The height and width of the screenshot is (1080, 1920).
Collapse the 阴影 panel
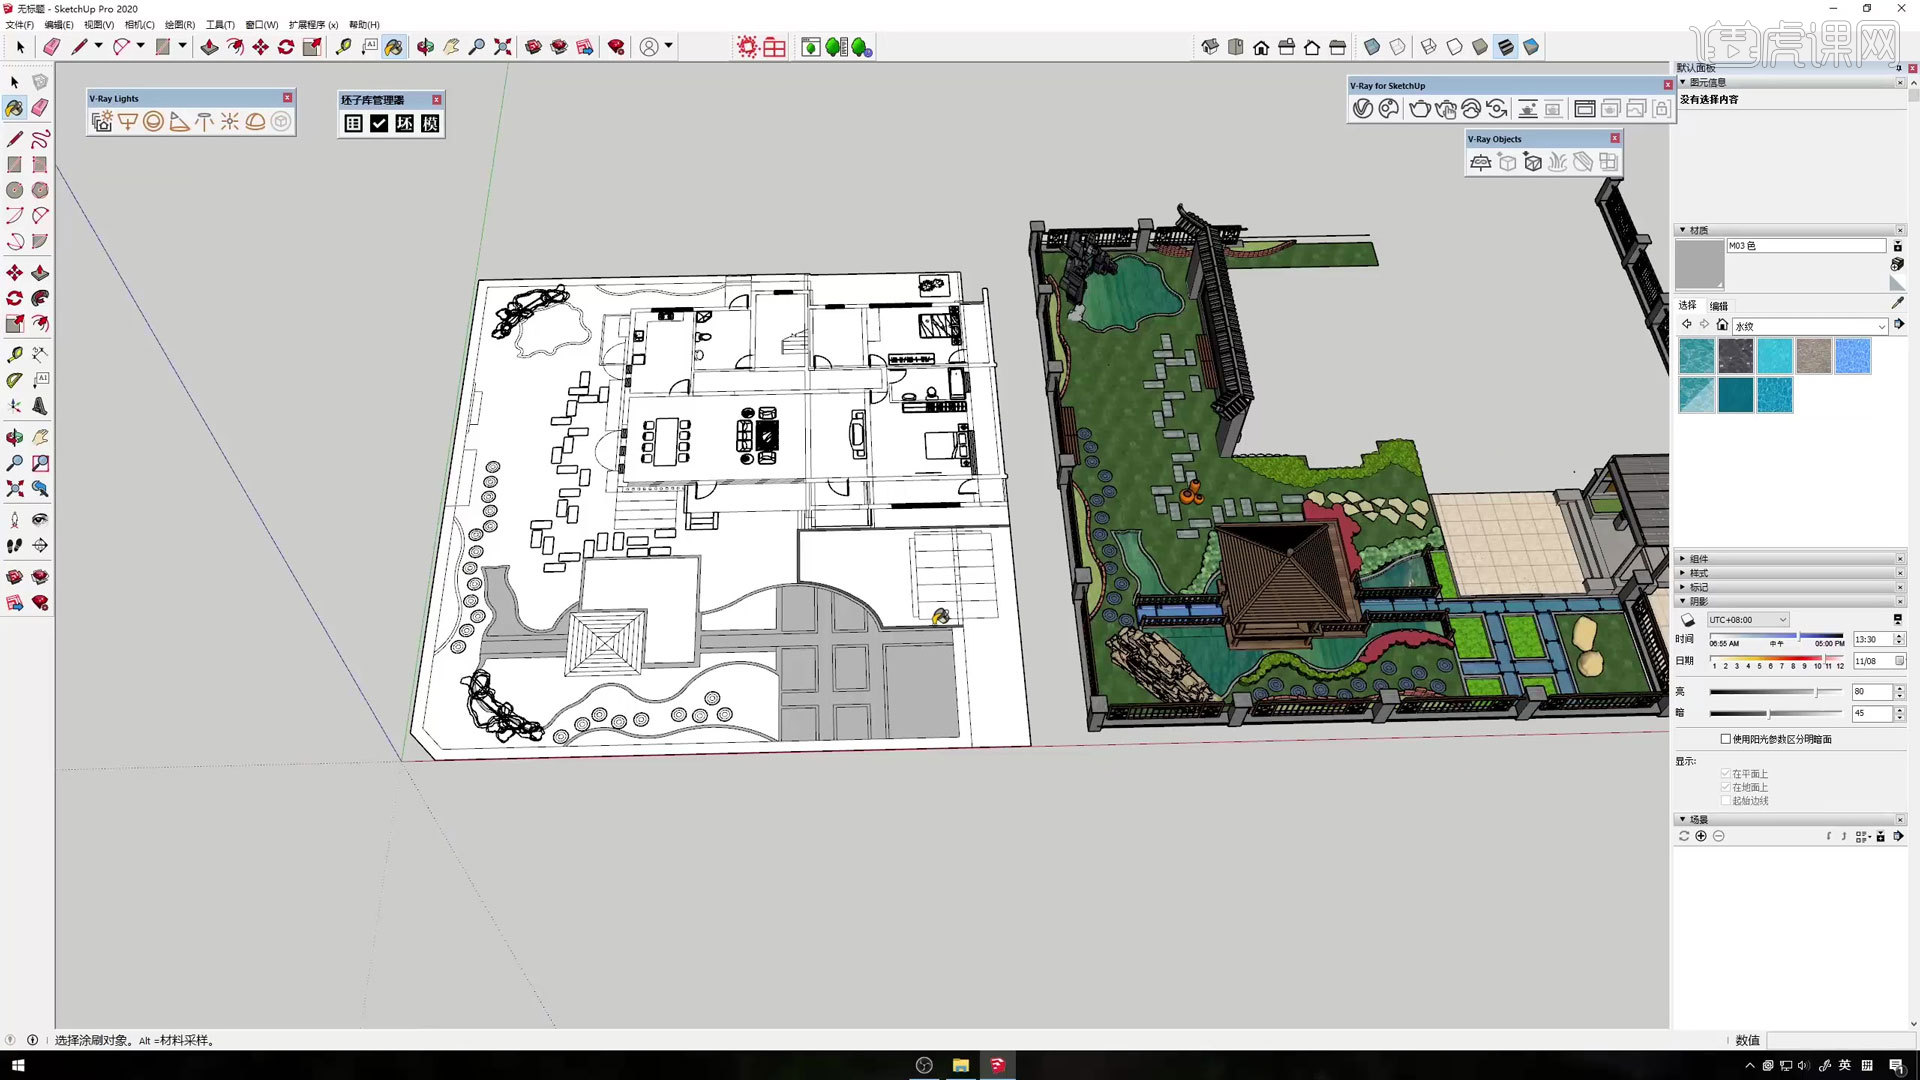1790,601
